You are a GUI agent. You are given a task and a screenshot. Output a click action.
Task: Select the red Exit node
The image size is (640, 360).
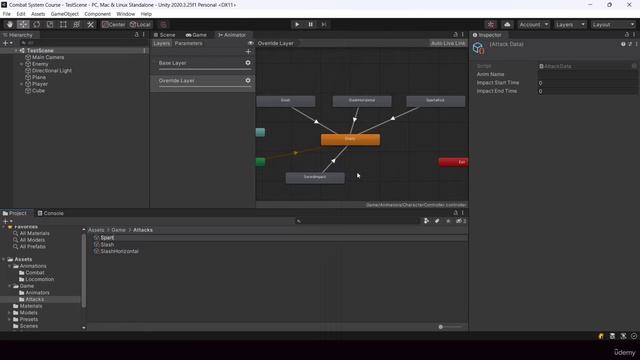click(x=453, y=162)
